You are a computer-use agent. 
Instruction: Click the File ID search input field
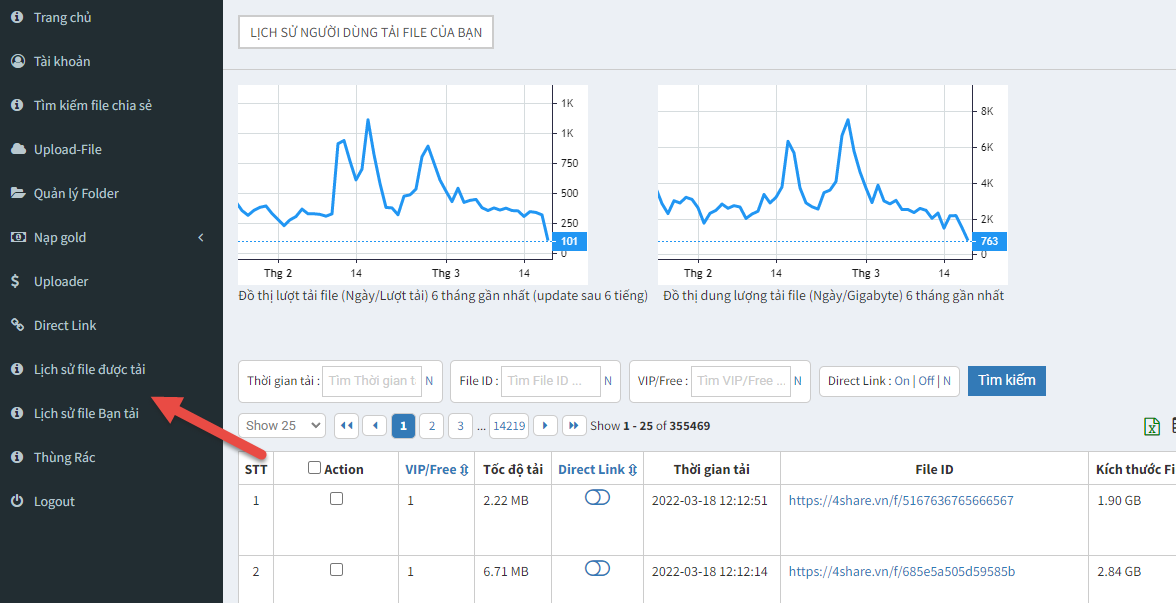[550, 381]
